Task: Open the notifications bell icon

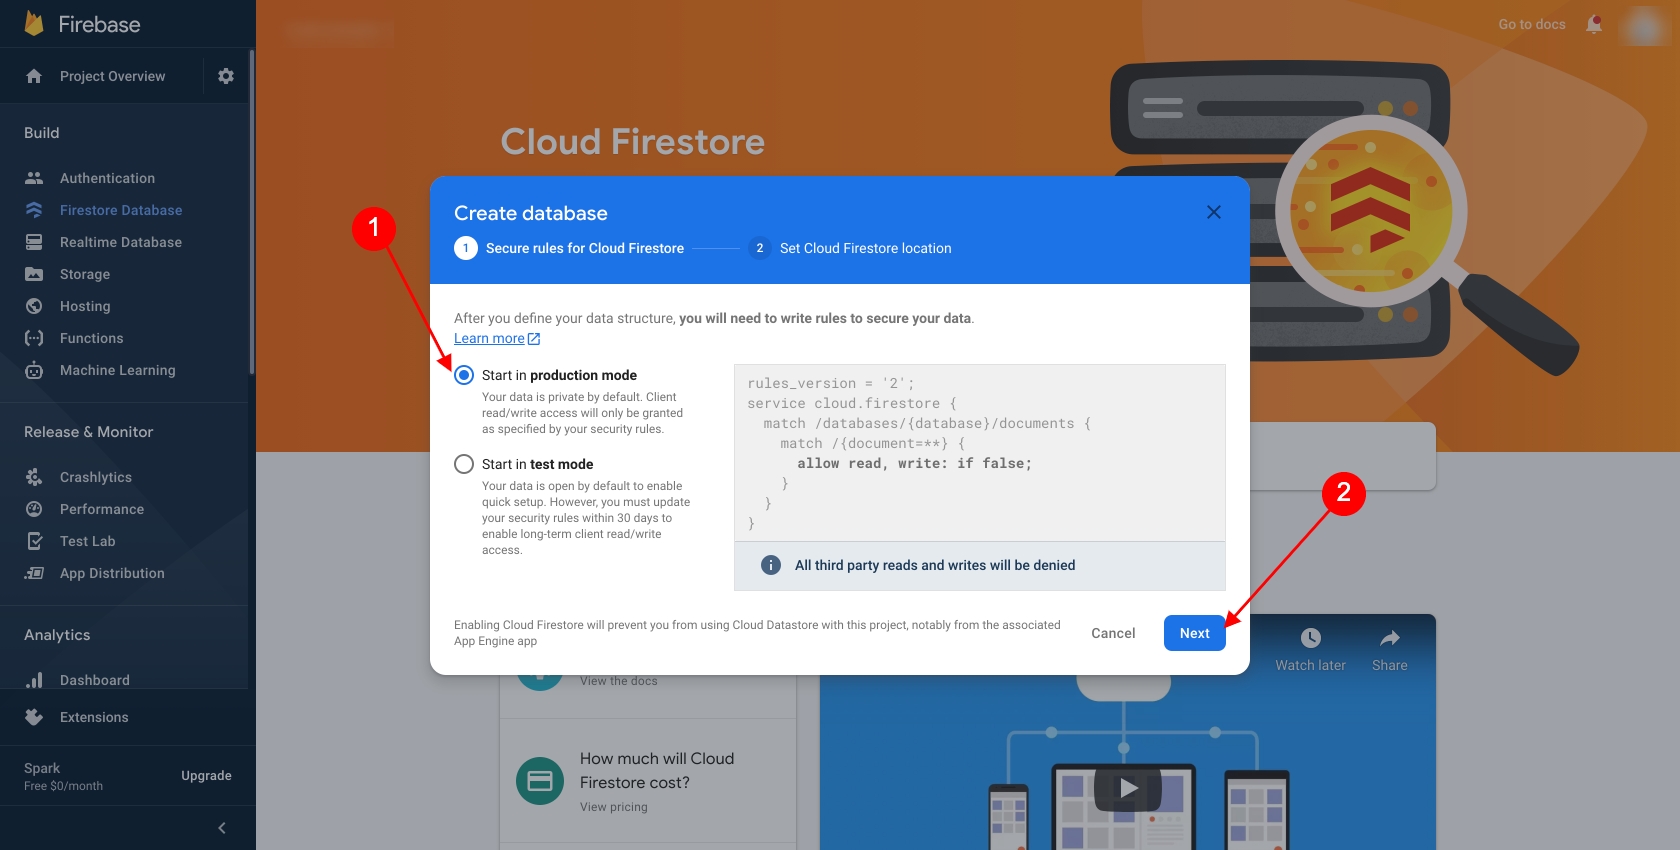Action: 1594,25
